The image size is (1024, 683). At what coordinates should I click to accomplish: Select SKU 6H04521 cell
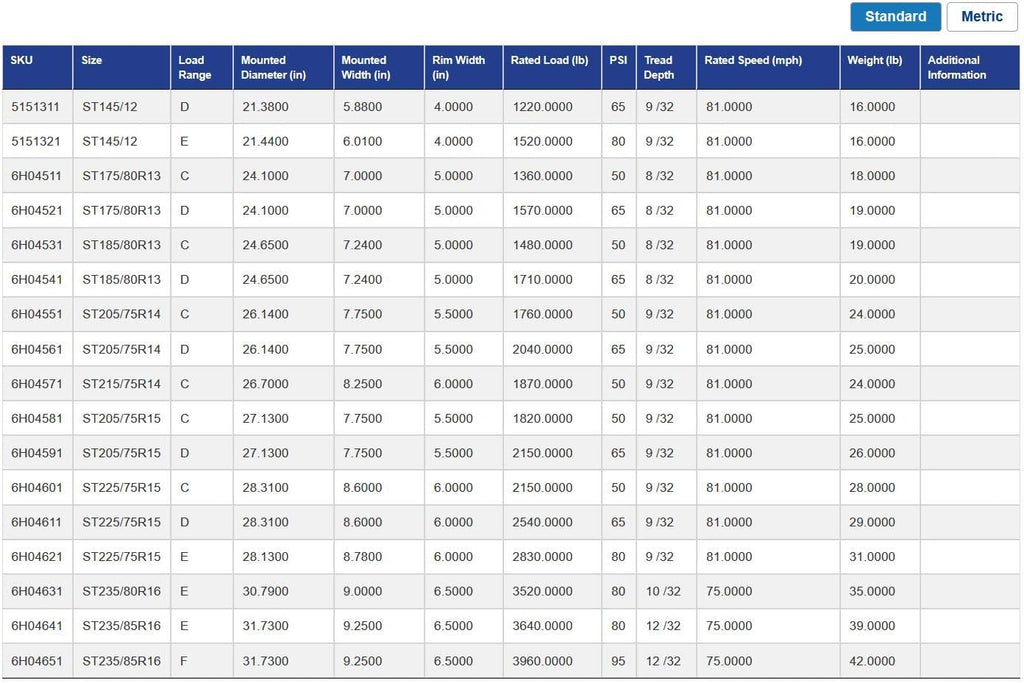coord(37,211)
